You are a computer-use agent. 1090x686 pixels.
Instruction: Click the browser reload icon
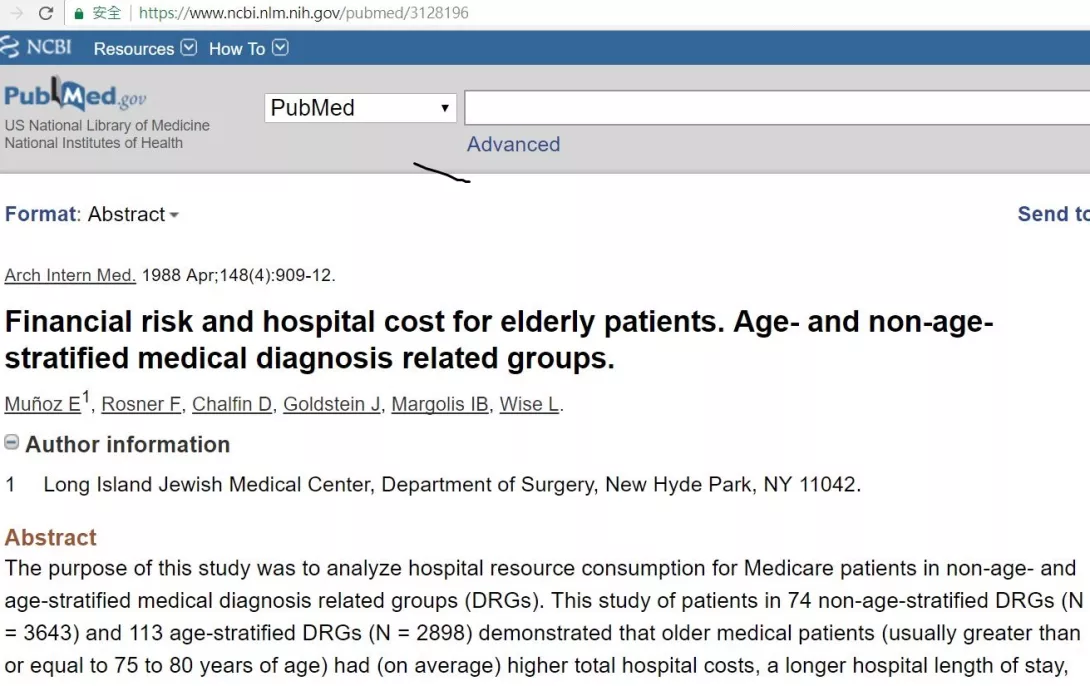coord(46,13)
